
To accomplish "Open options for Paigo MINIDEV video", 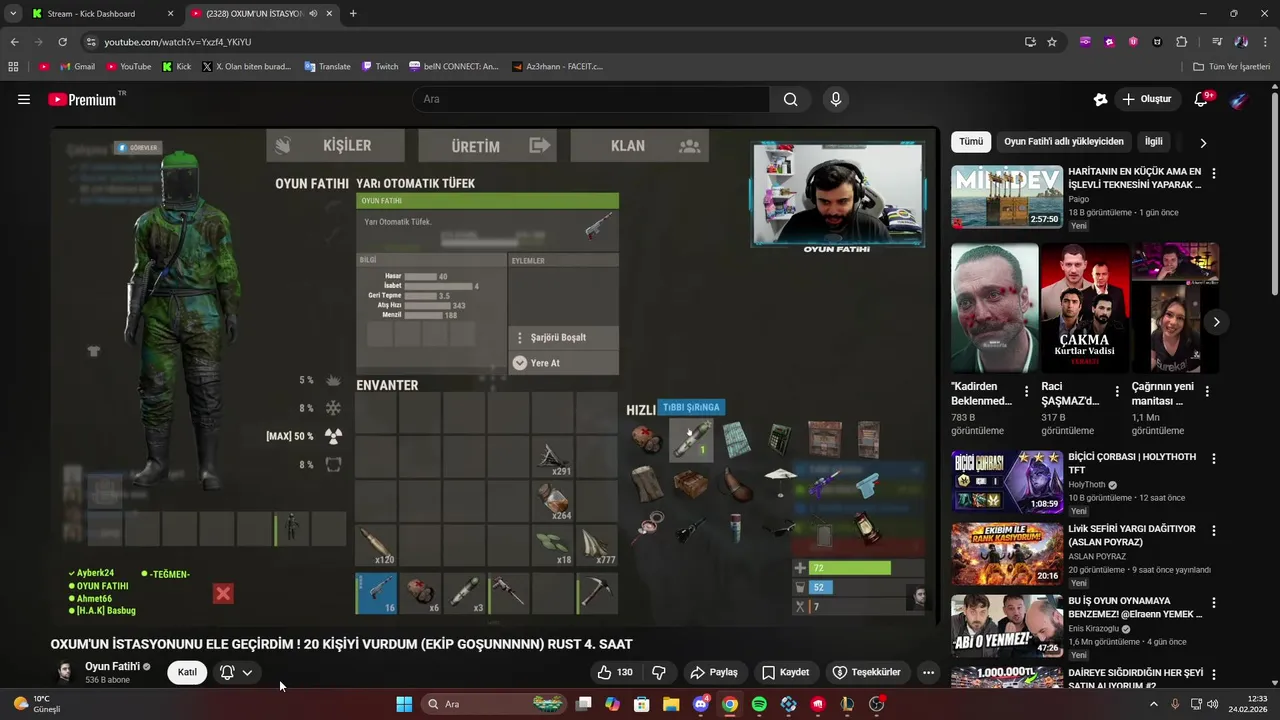I will click(1214, 173).
